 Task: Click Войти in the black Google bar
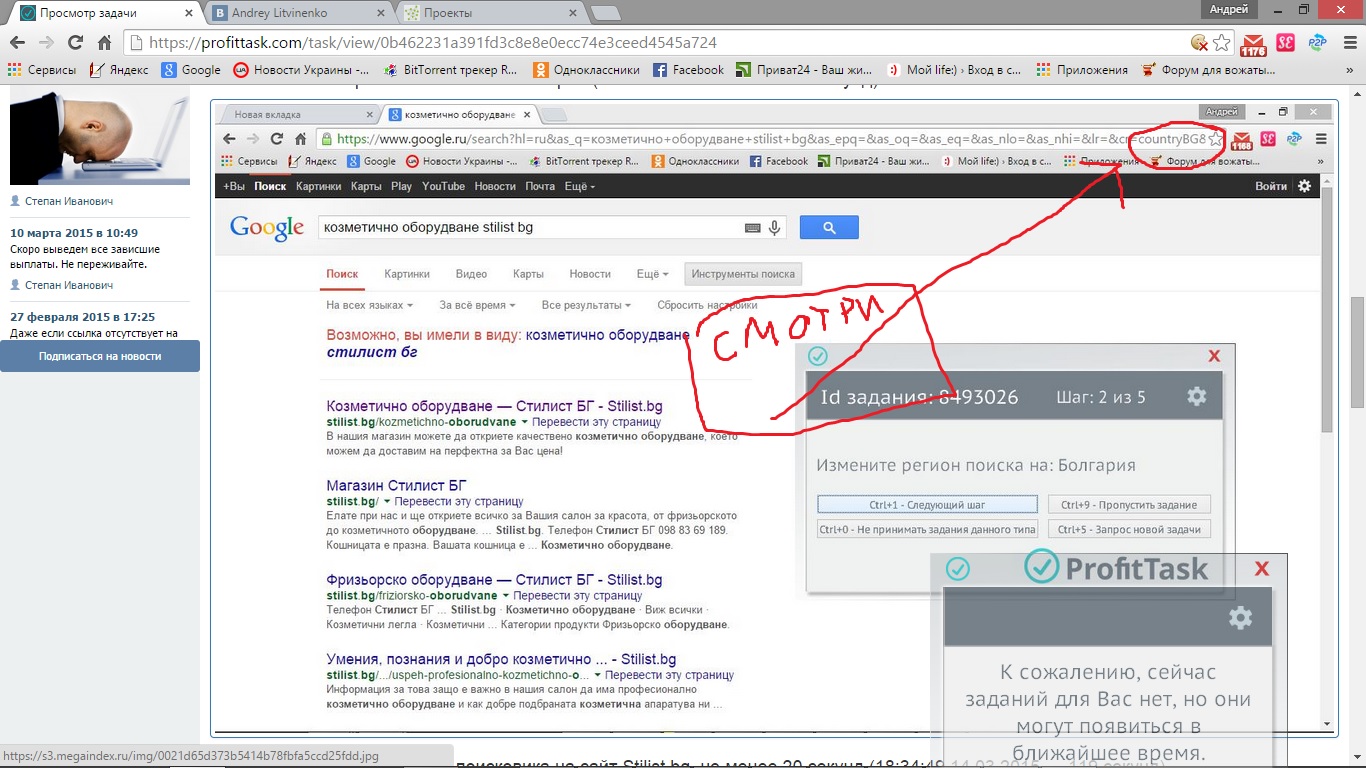coord(1271,186)
